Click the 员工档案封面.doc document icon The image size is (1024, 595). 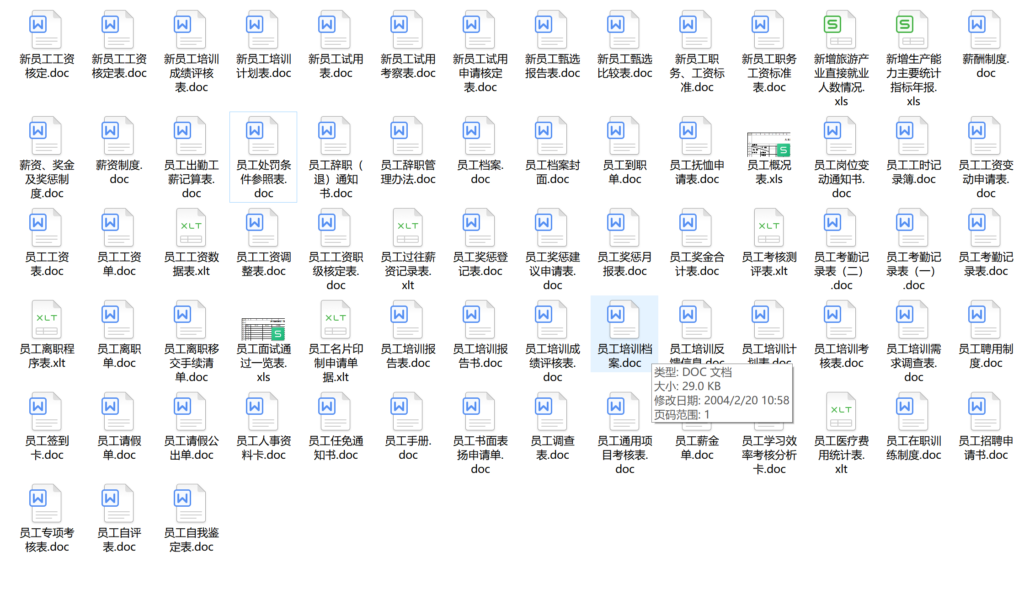point(552,137)
